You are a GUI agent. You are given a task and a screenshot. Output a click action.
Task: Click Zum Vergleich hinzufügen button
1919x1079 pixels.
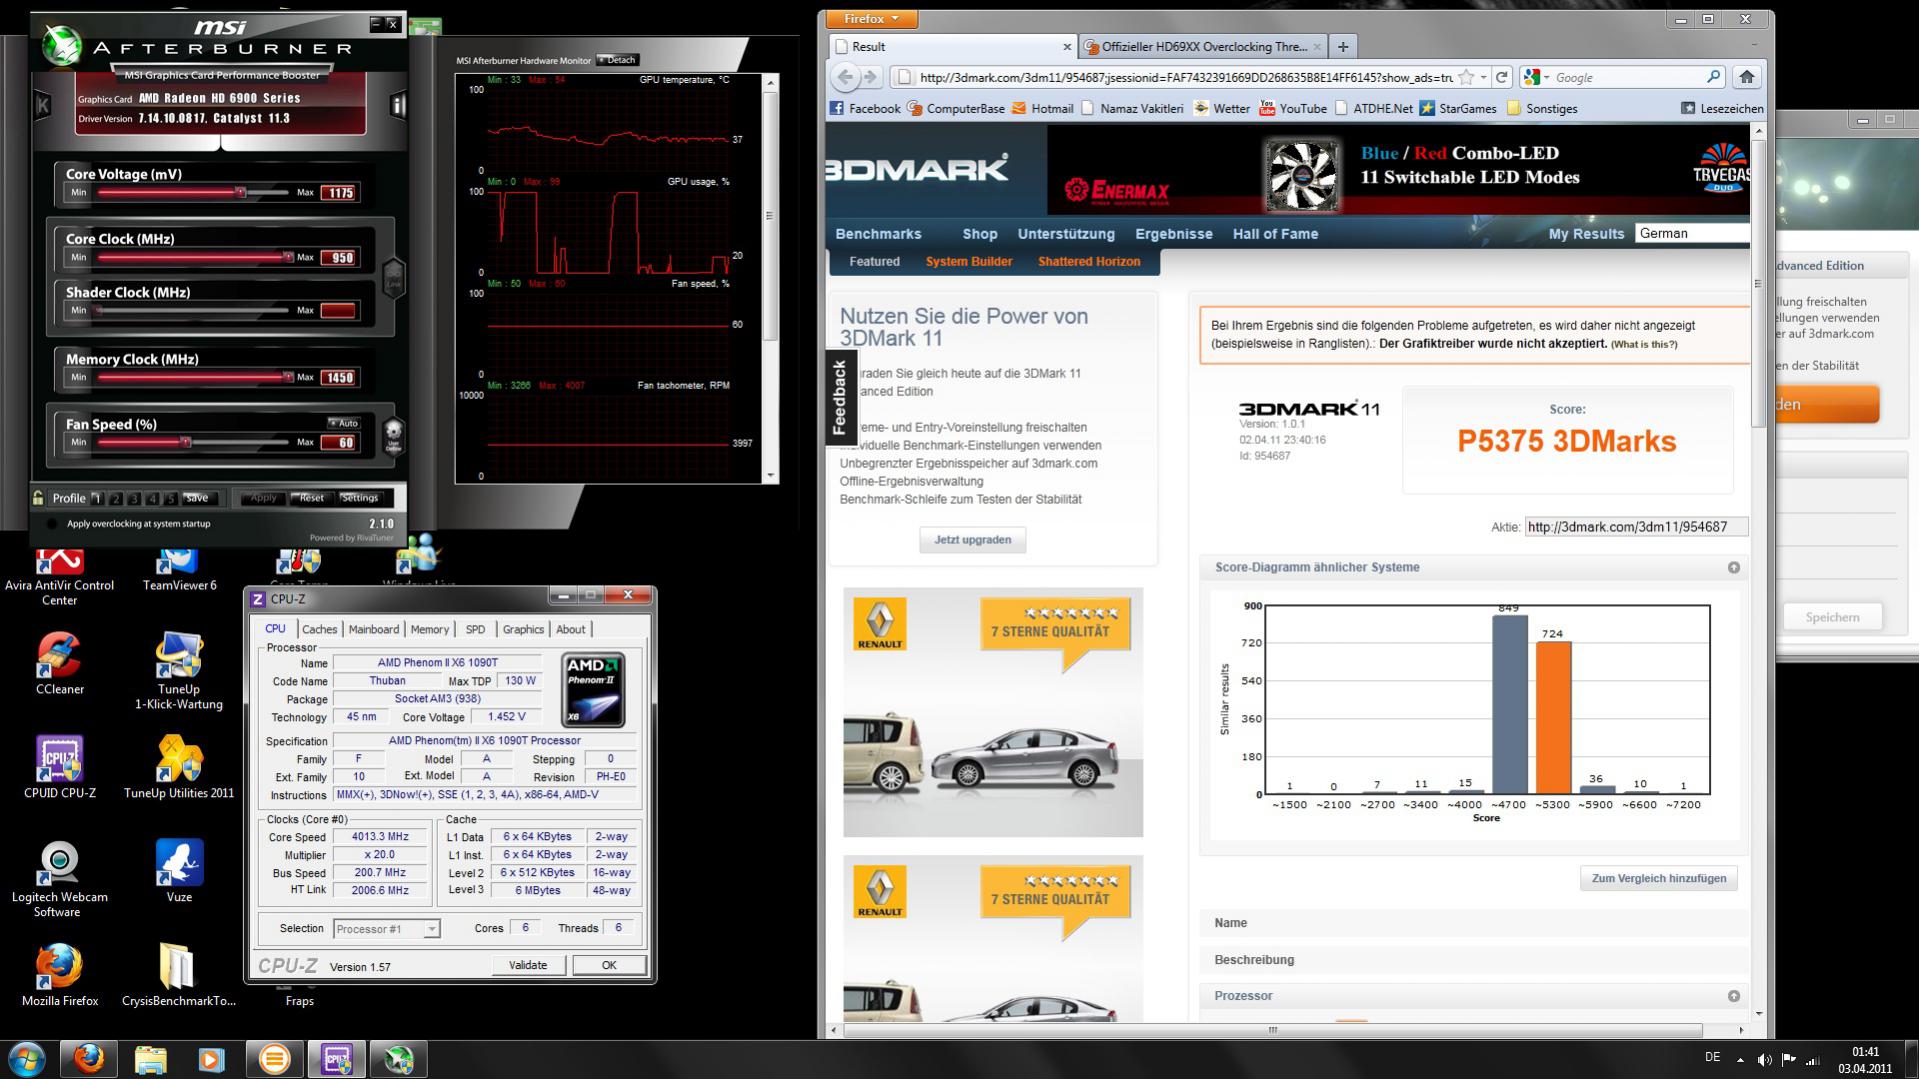[1659, 879]
